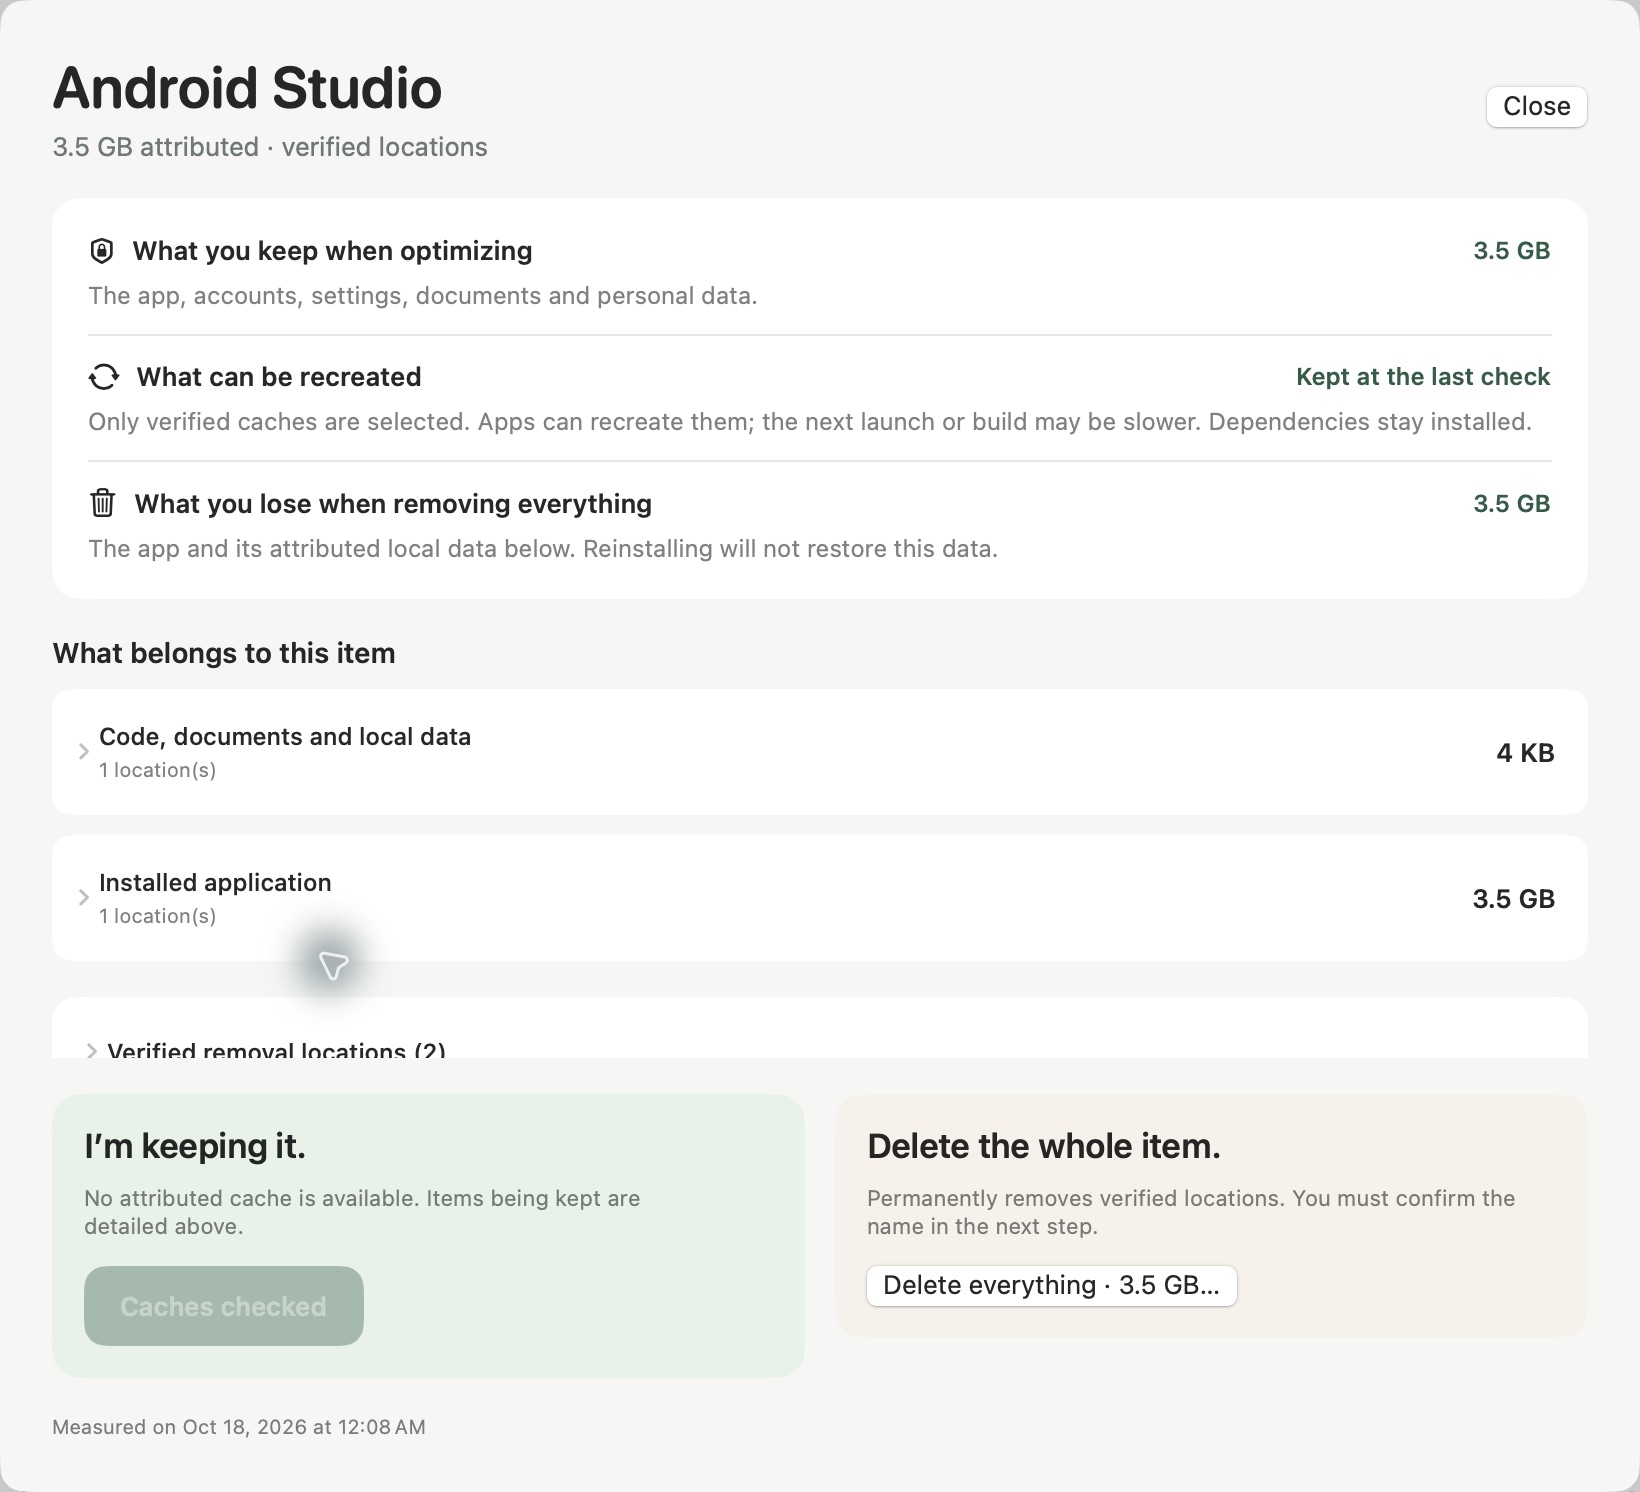Click the '4 KB' size value
This screenshot has width=1640, height=1492.
tap(1525, 753)
